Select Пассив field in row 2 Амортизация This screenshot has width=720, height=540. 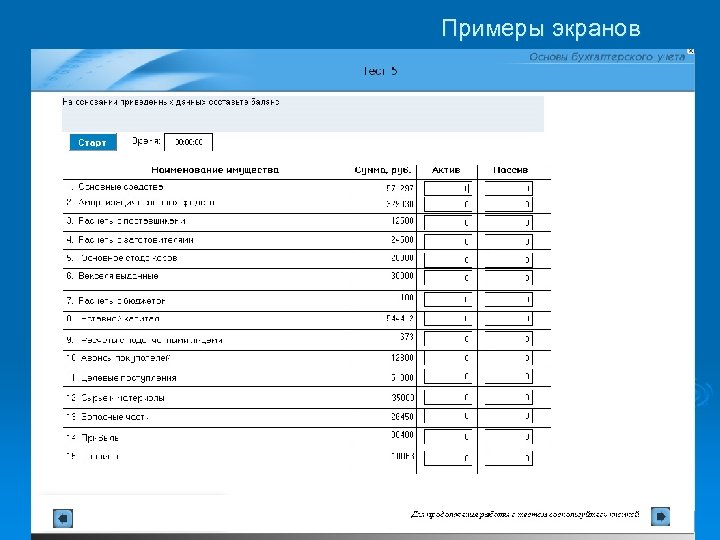[509, 204]
